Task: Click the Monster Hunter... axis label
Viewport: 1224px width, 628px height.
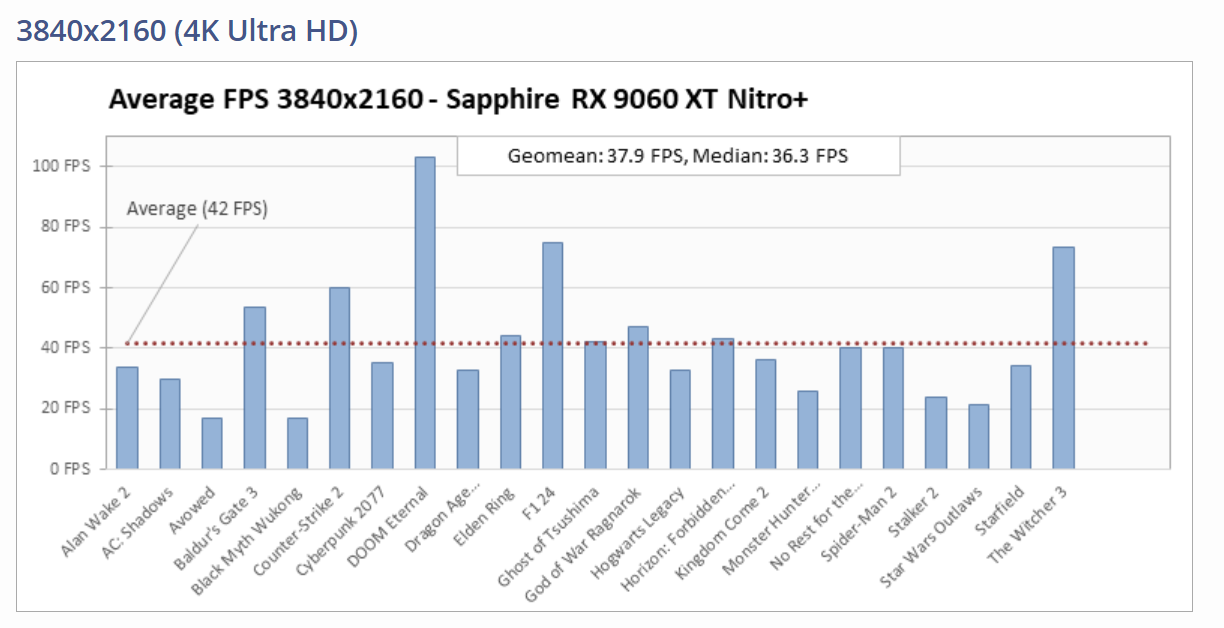Action: coord(771,532)
